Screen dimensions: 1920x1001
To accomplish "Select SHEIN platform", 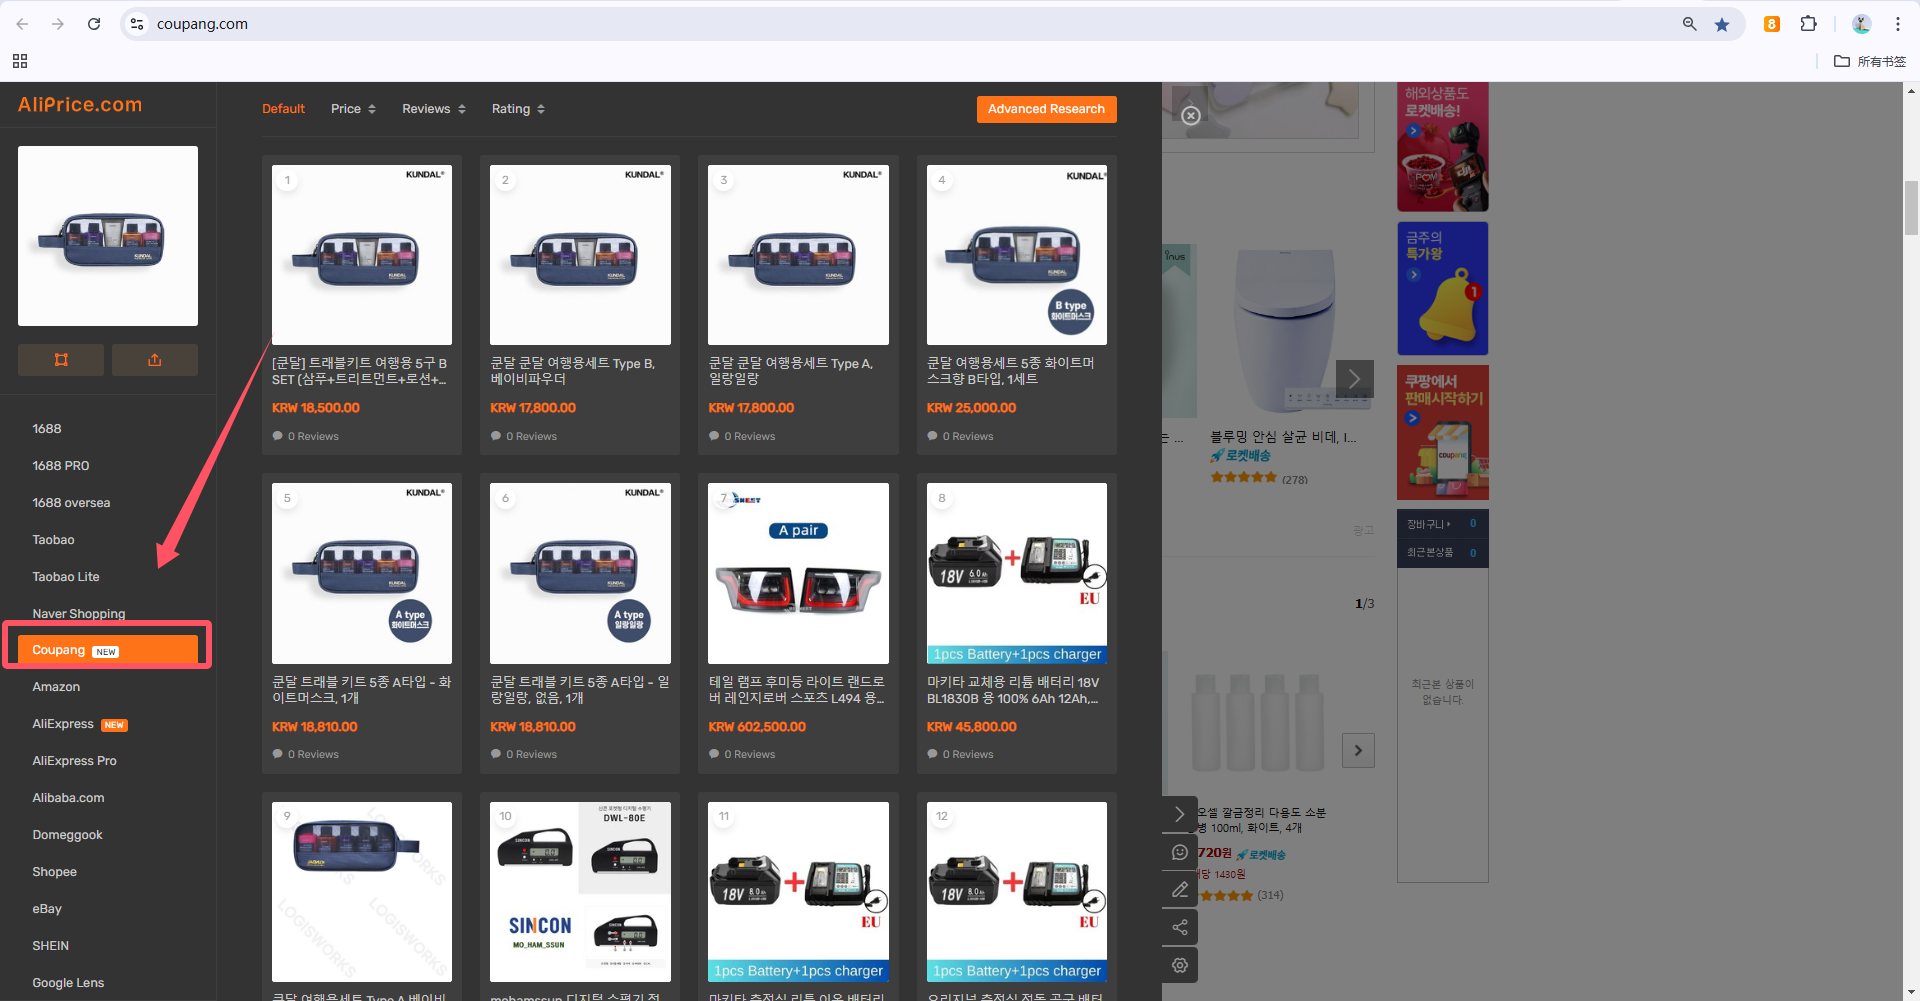I will [50, 946].
